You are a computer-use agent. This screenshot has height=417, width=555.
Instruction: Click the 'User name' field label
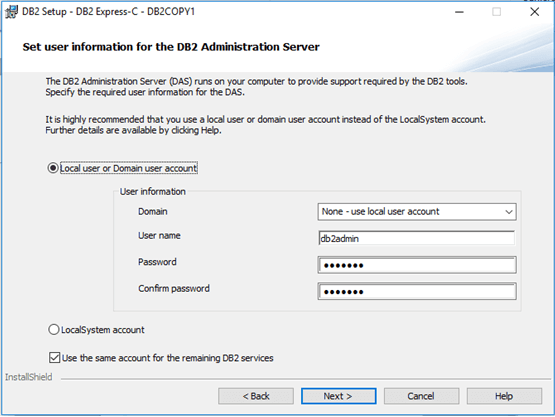click(159, 235)
